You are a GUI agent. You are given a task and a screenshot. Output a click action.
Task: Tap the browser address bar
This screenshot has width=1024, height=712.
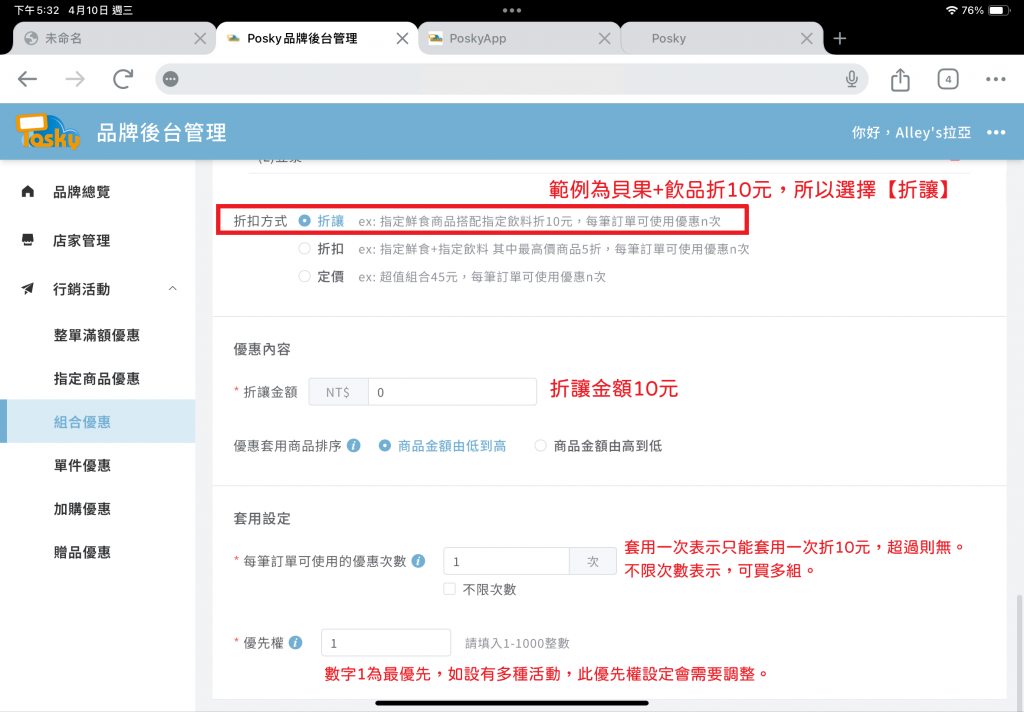click(512, 79)
